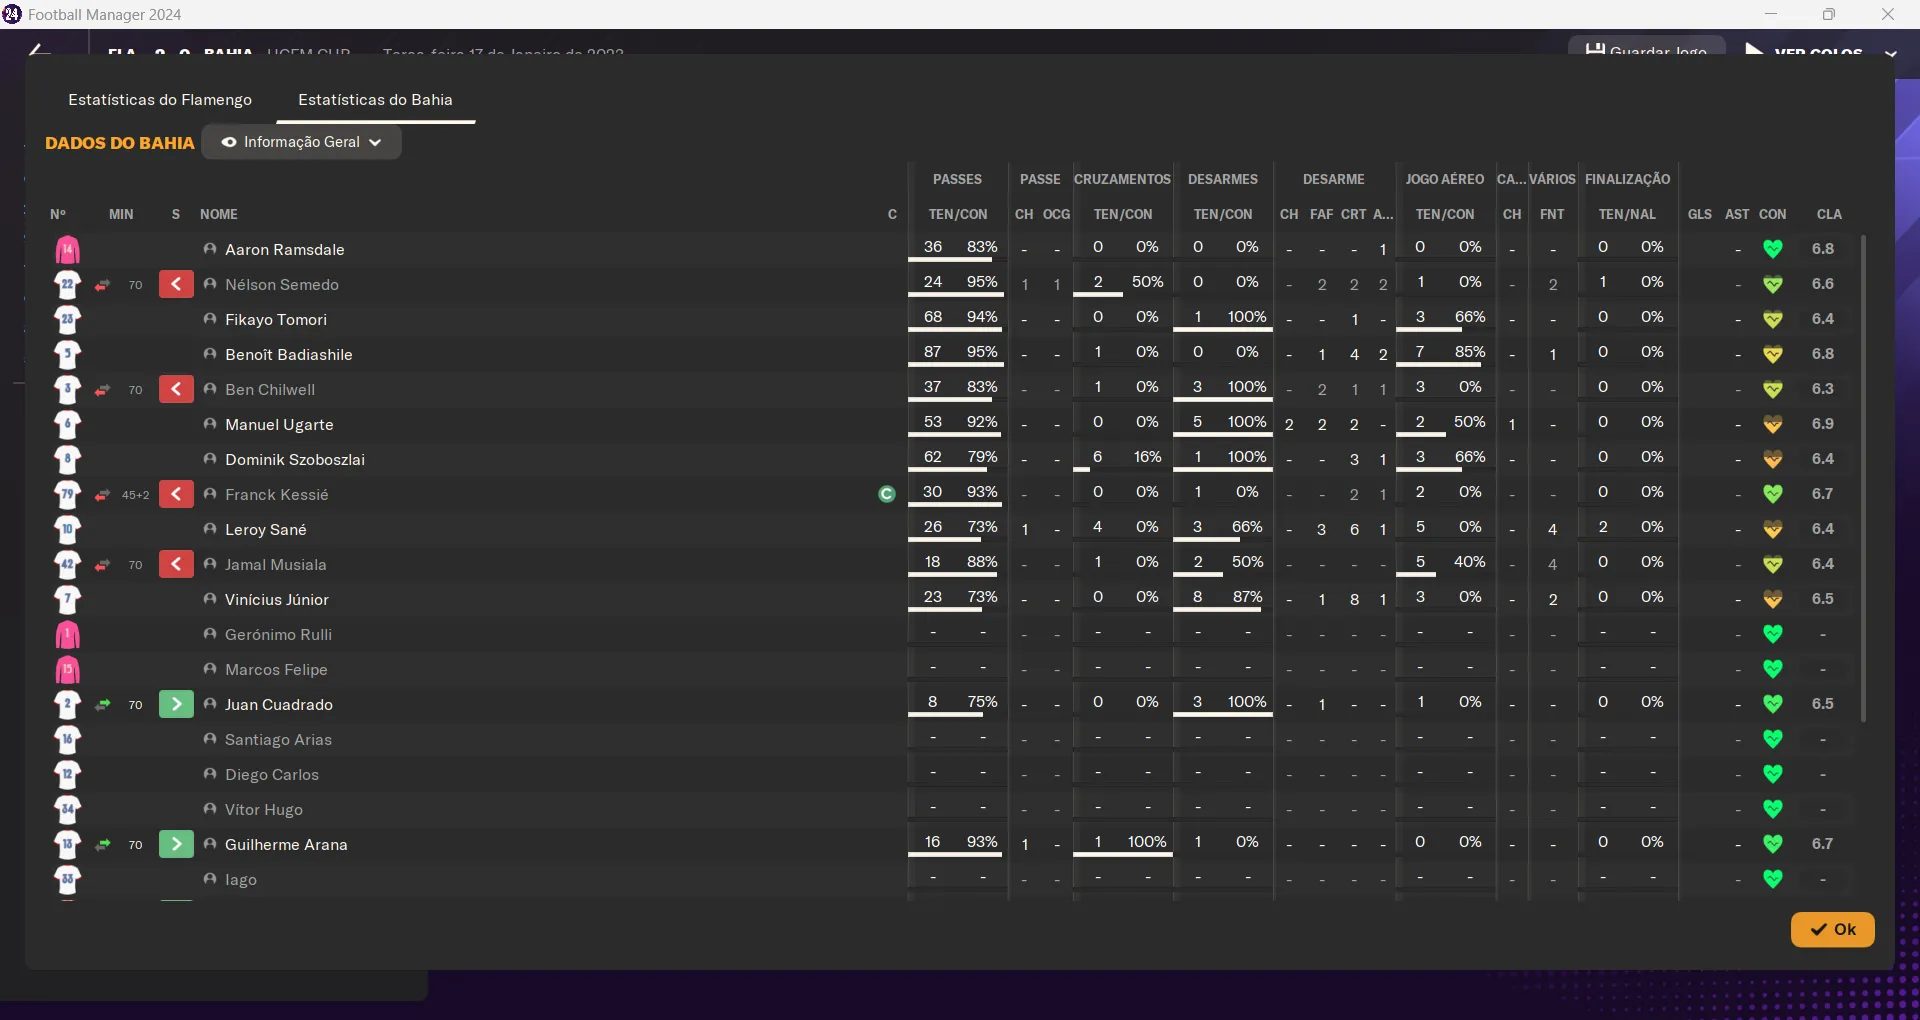Click Nélson Semedo's shirt number icon

coord(67,285)
